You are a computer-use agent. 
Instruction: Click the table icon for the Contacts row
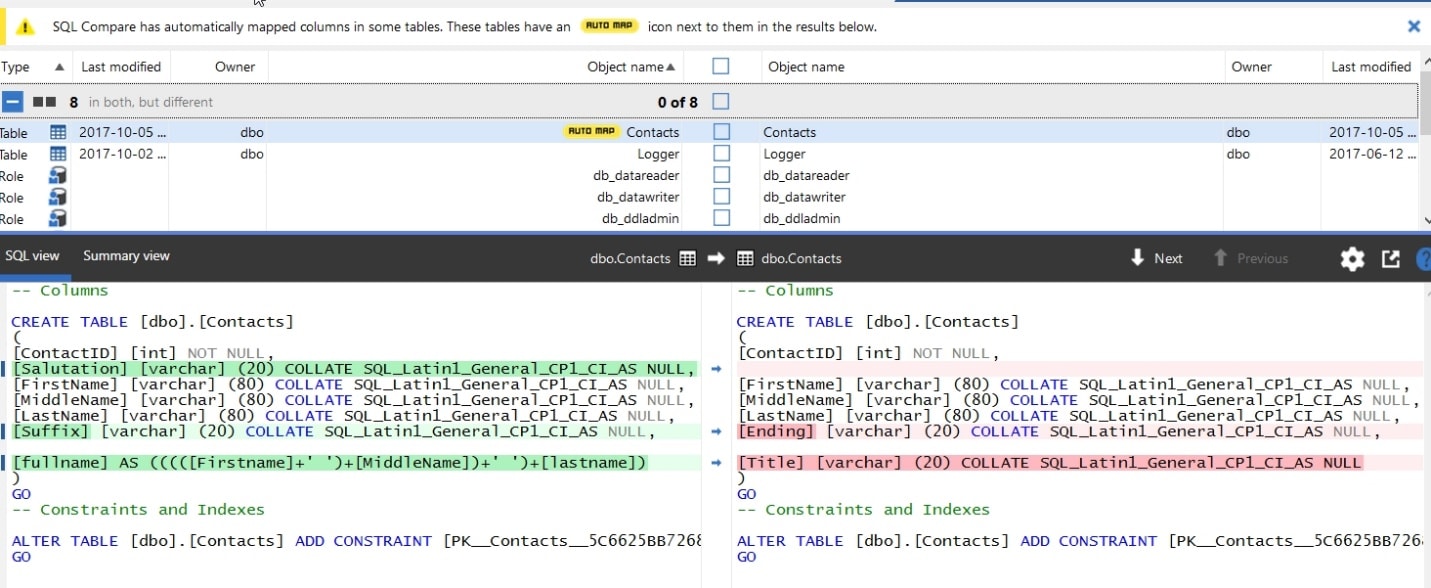pyautogui.click(x=58, y=132)
